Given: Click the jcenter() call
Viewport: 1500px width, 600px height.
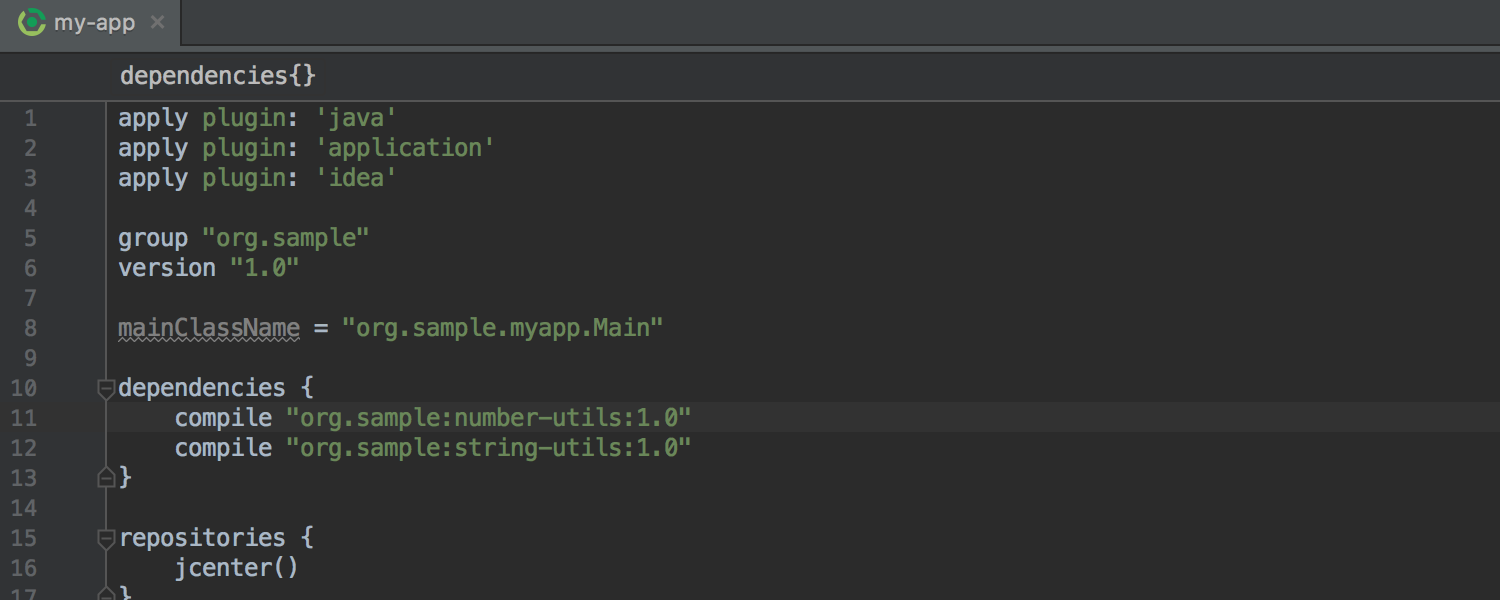Looking at the screenshot, I should tap(237, 568).
